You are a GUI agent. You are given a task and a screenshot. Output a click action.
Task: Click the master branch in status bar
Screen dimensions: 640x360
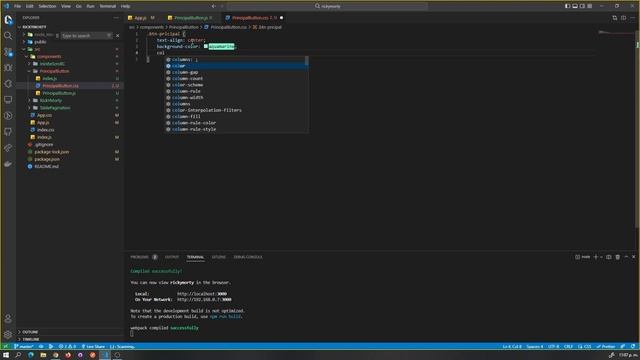pyautogui.click(x=24, y=347)
